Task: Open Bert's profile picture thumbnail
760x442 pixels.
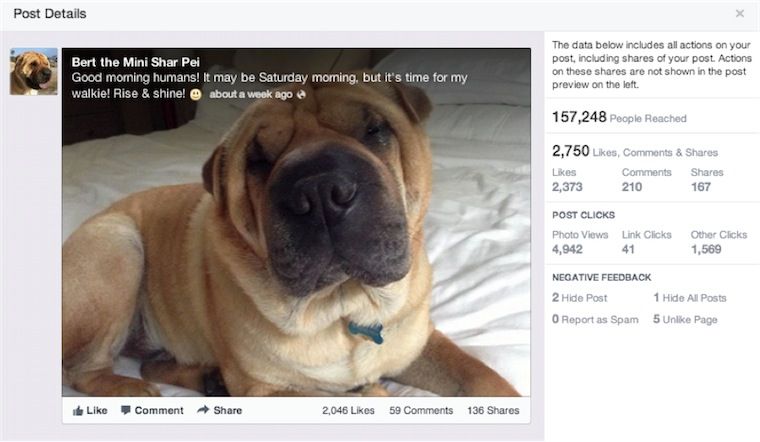Action: click(x=33, y=72)
